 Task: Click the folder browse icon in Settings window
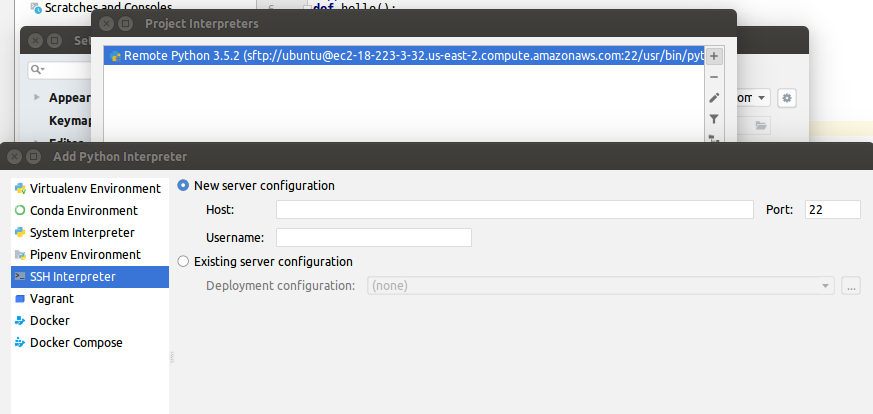[x=761, y=126]
